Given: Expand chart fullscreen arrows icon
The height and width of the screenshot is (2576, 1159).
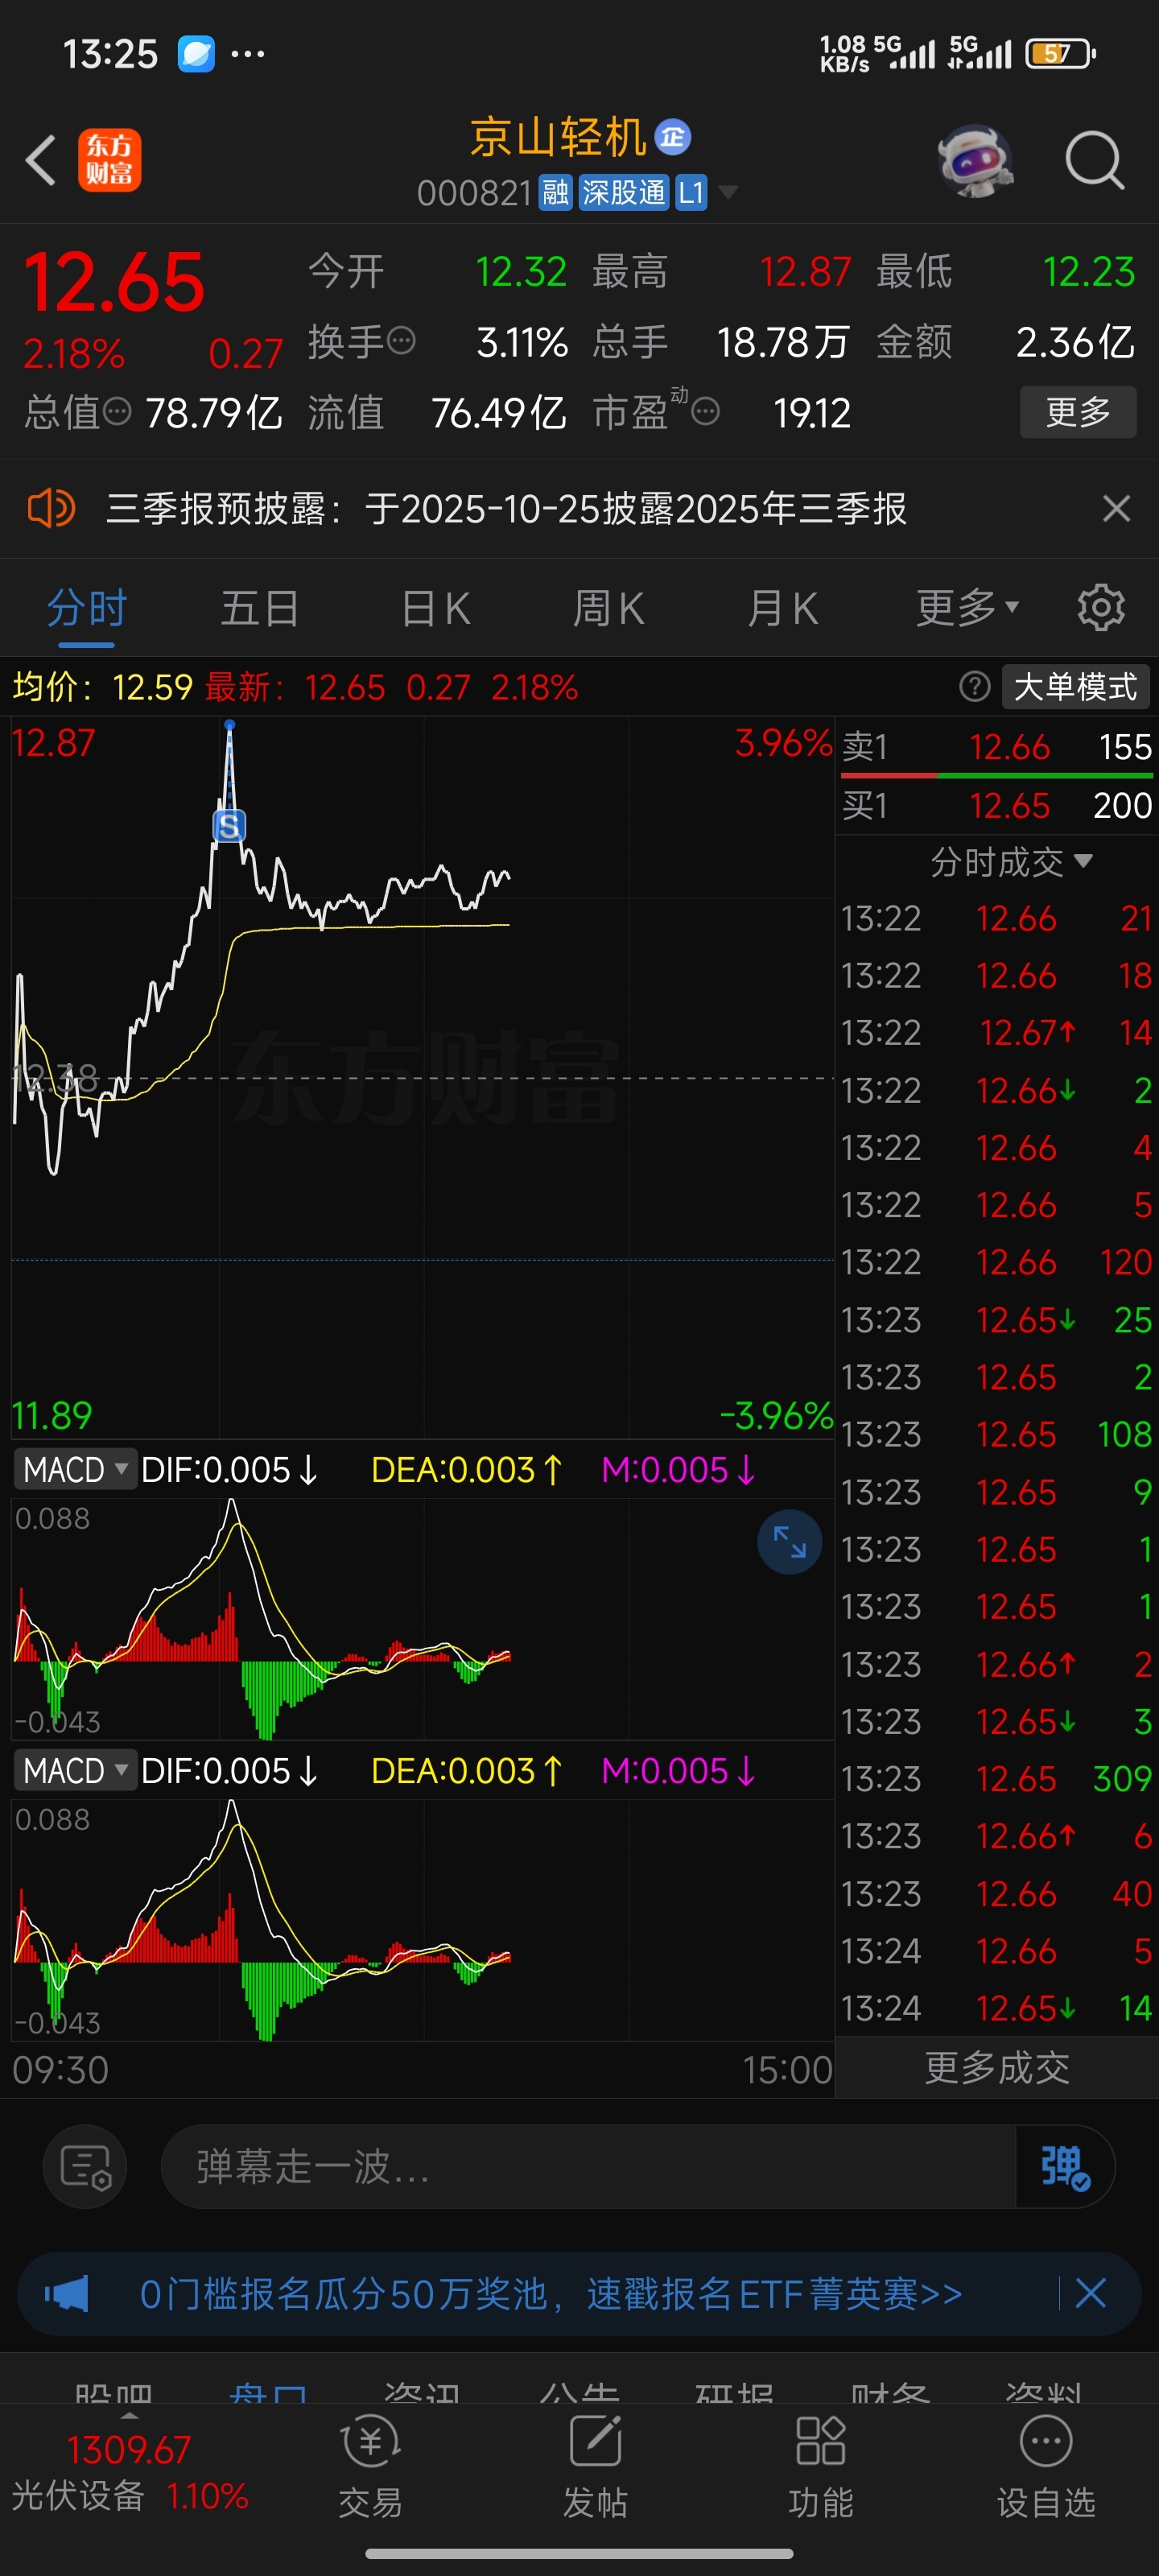Looking at the screenshot, I should [x=789, y=1541].
